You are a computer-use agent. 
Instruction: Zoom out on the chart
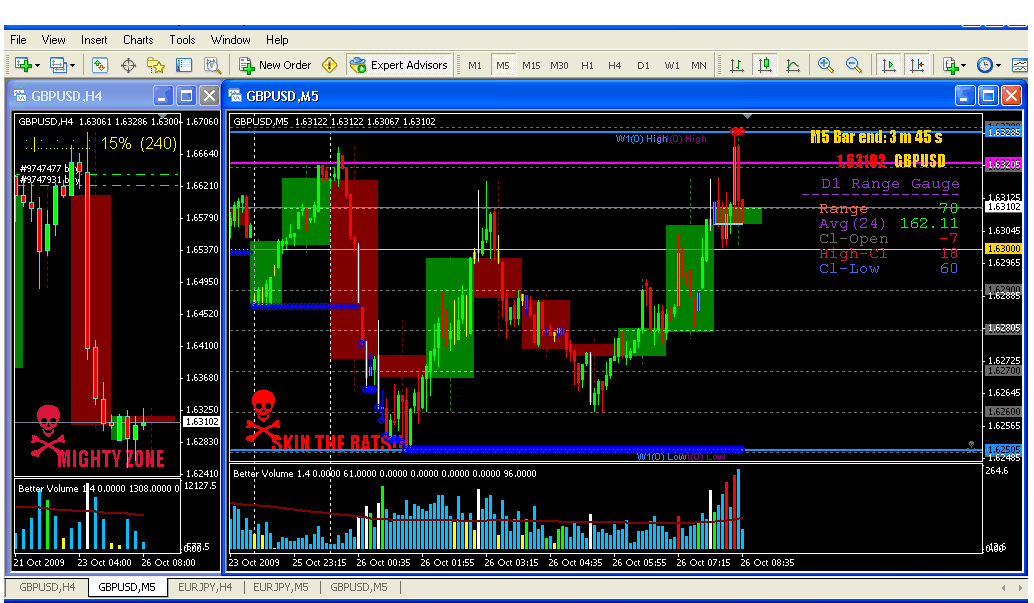pos(853,65)
